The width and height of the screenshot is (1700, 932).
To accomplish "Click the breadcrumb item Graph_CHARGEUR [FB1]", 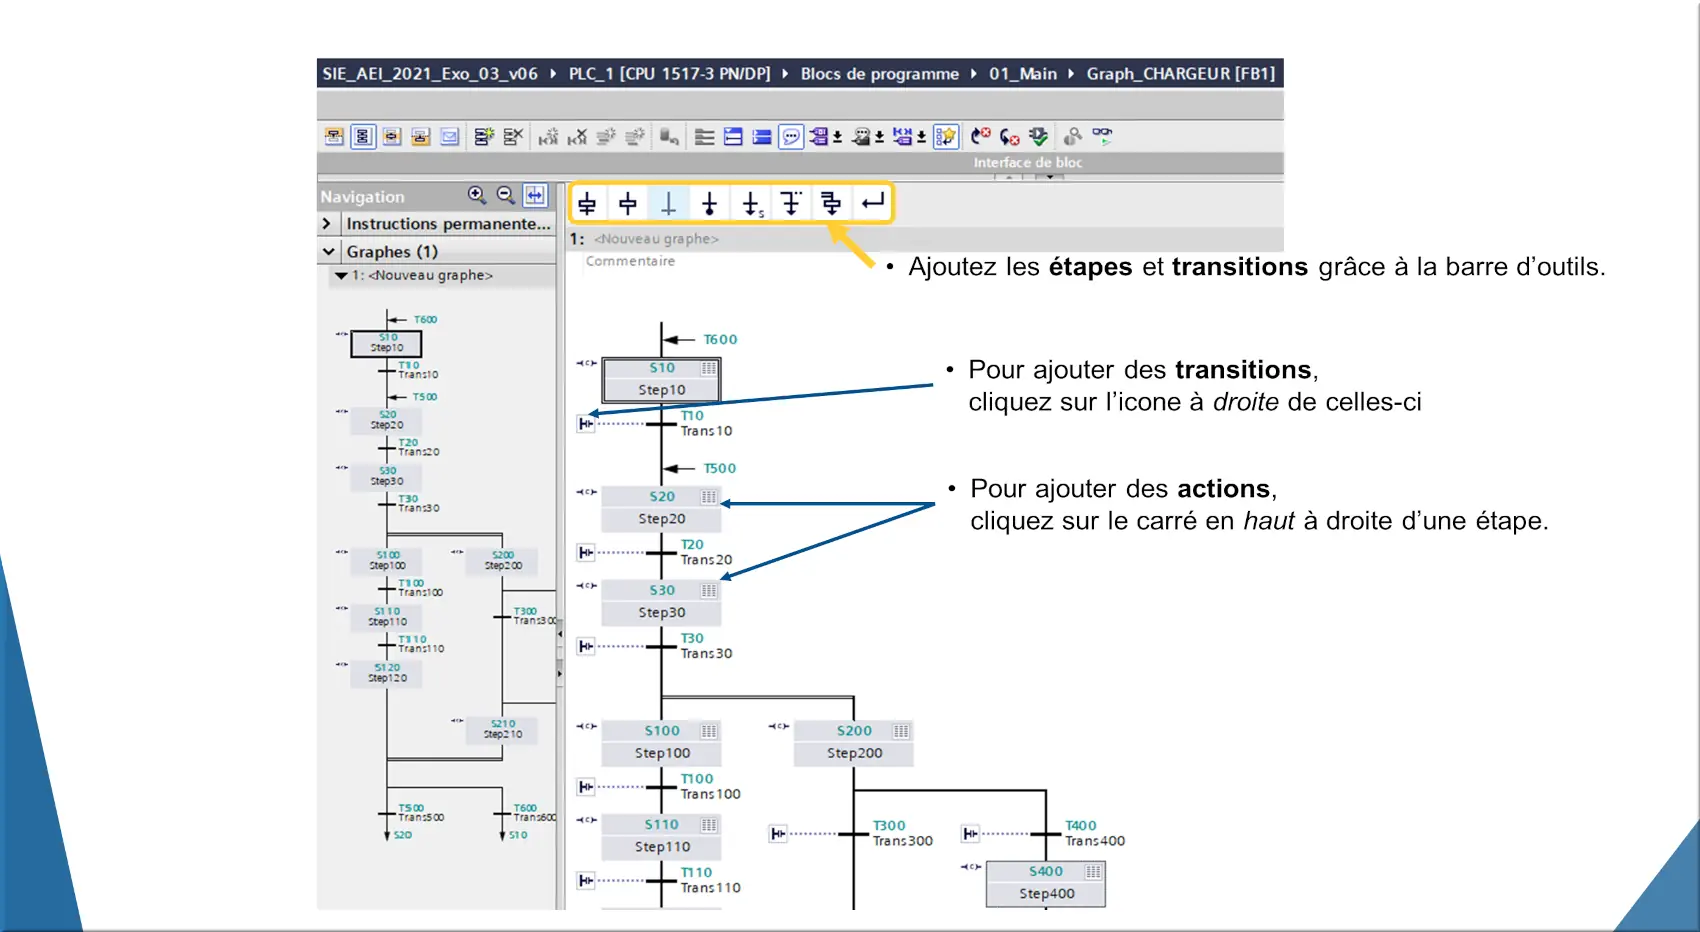I will coord(1181,74).
